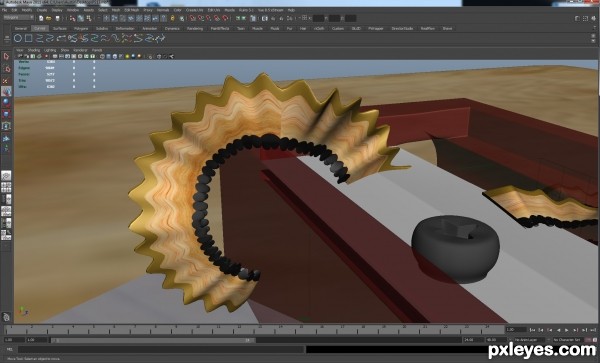Image resolution: width=600 pixels, height=363 pixels.
Task: Click the Open Scene folder icon
Action: pos(49,18)
